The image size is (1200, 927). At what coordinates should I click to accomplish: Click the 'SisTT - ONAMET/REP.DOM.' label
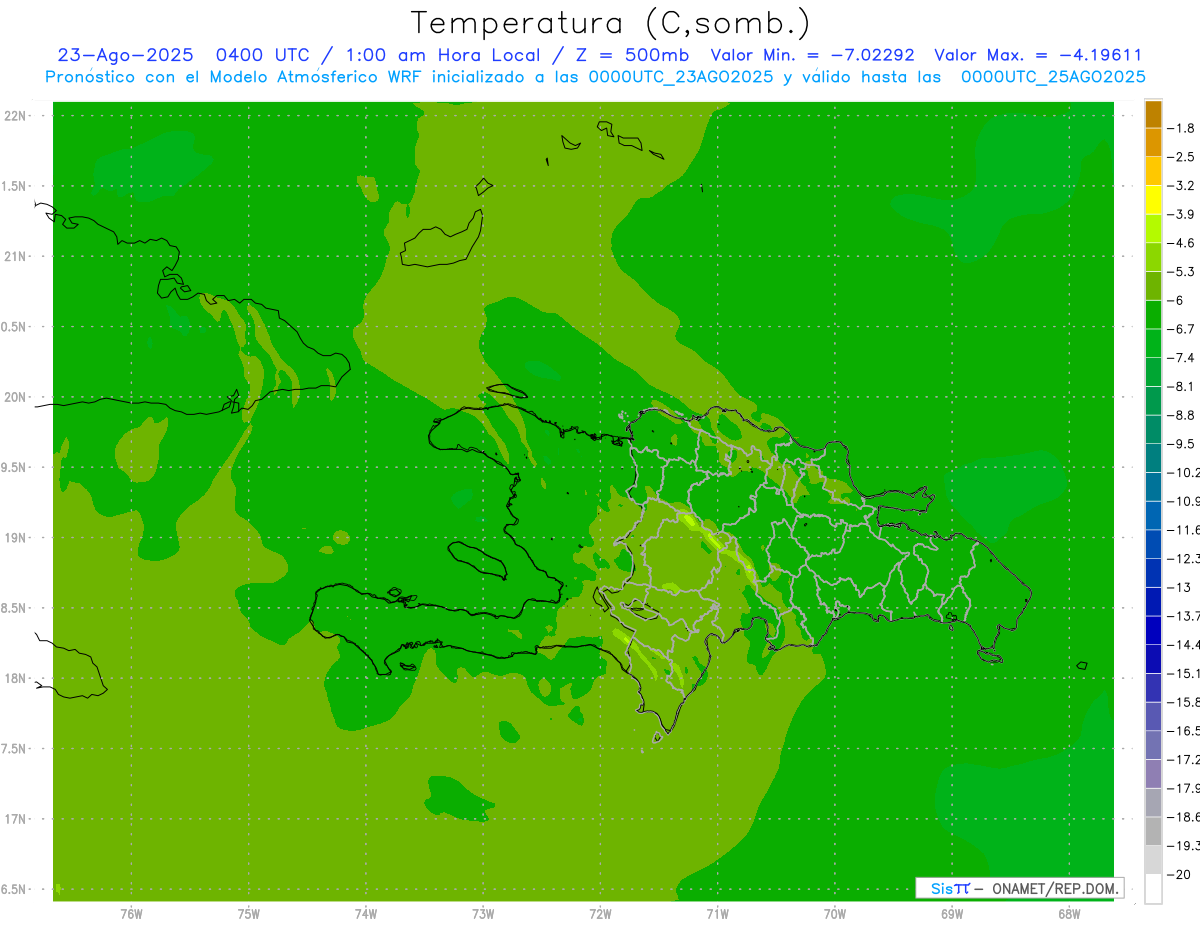[x=1020, y=888]
